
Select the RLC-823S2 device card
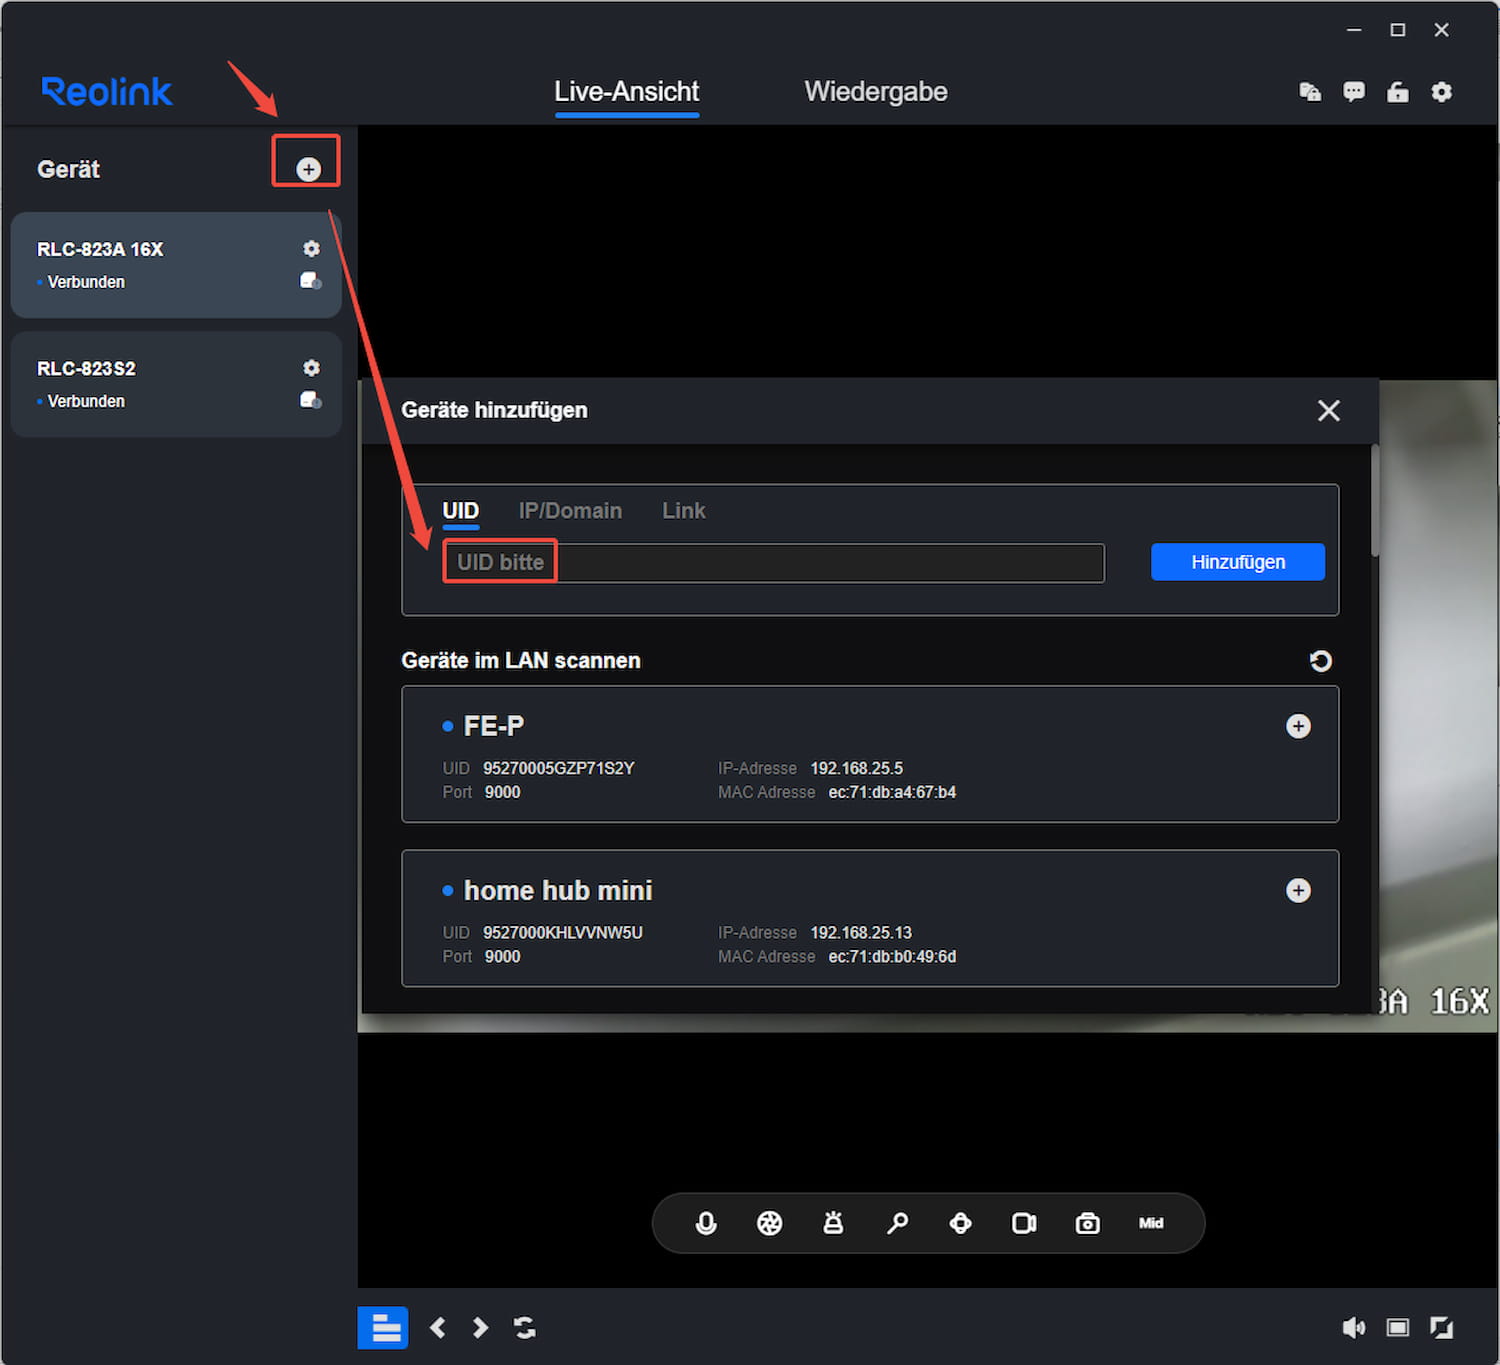coord(176,384)
